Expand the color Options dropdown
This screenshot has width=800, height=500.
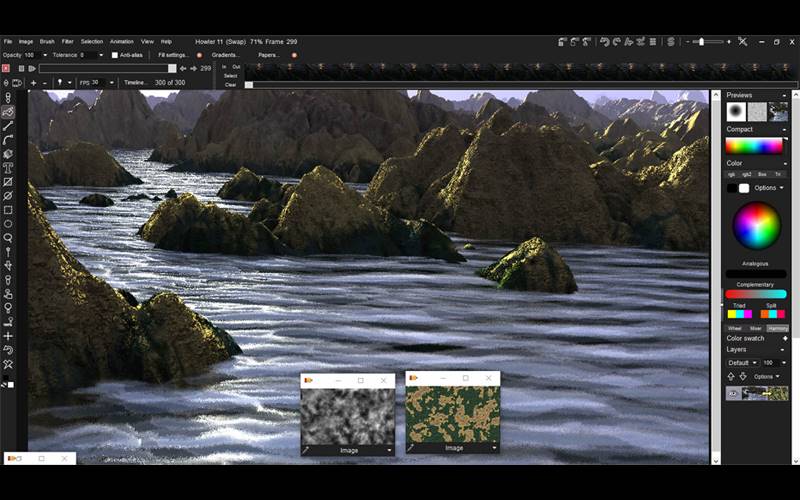point(768,188)
